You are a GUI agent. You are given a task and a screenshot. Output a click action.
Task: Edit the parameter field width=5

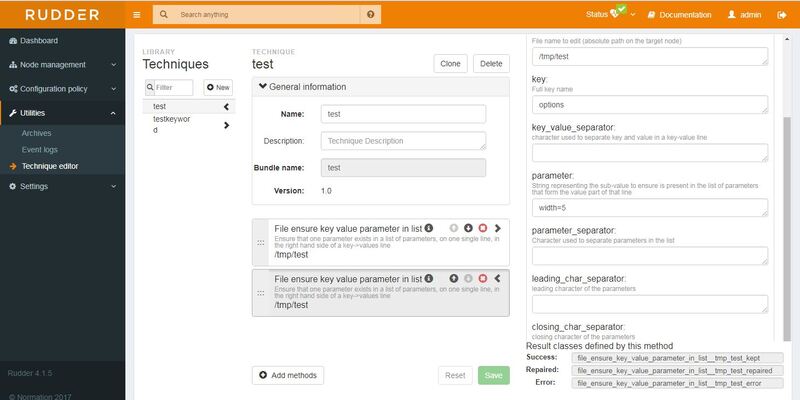point(649,208)
